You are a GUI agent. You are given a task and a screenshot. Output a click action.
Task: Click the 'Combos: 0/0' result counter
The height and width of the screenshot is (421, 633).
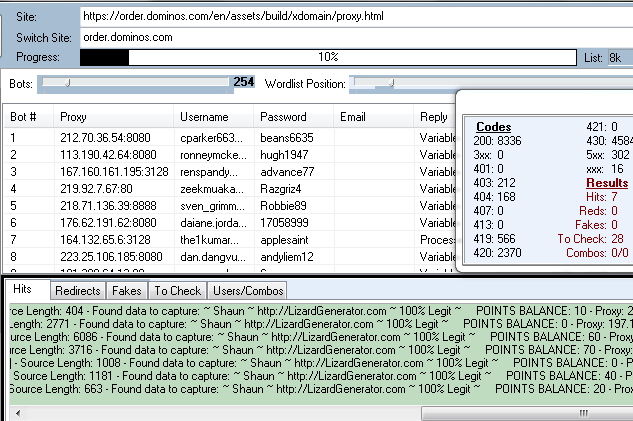[597, 253]
